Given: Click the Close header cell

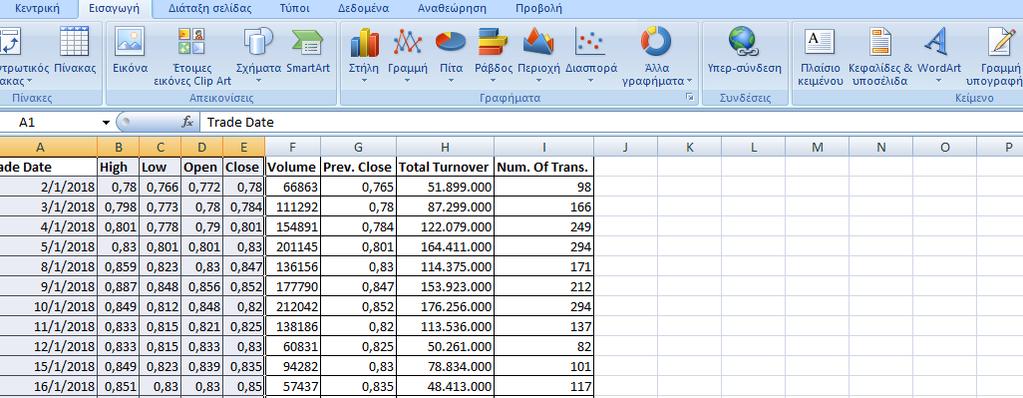Looking at the screenshot, I should click(243, 167).
